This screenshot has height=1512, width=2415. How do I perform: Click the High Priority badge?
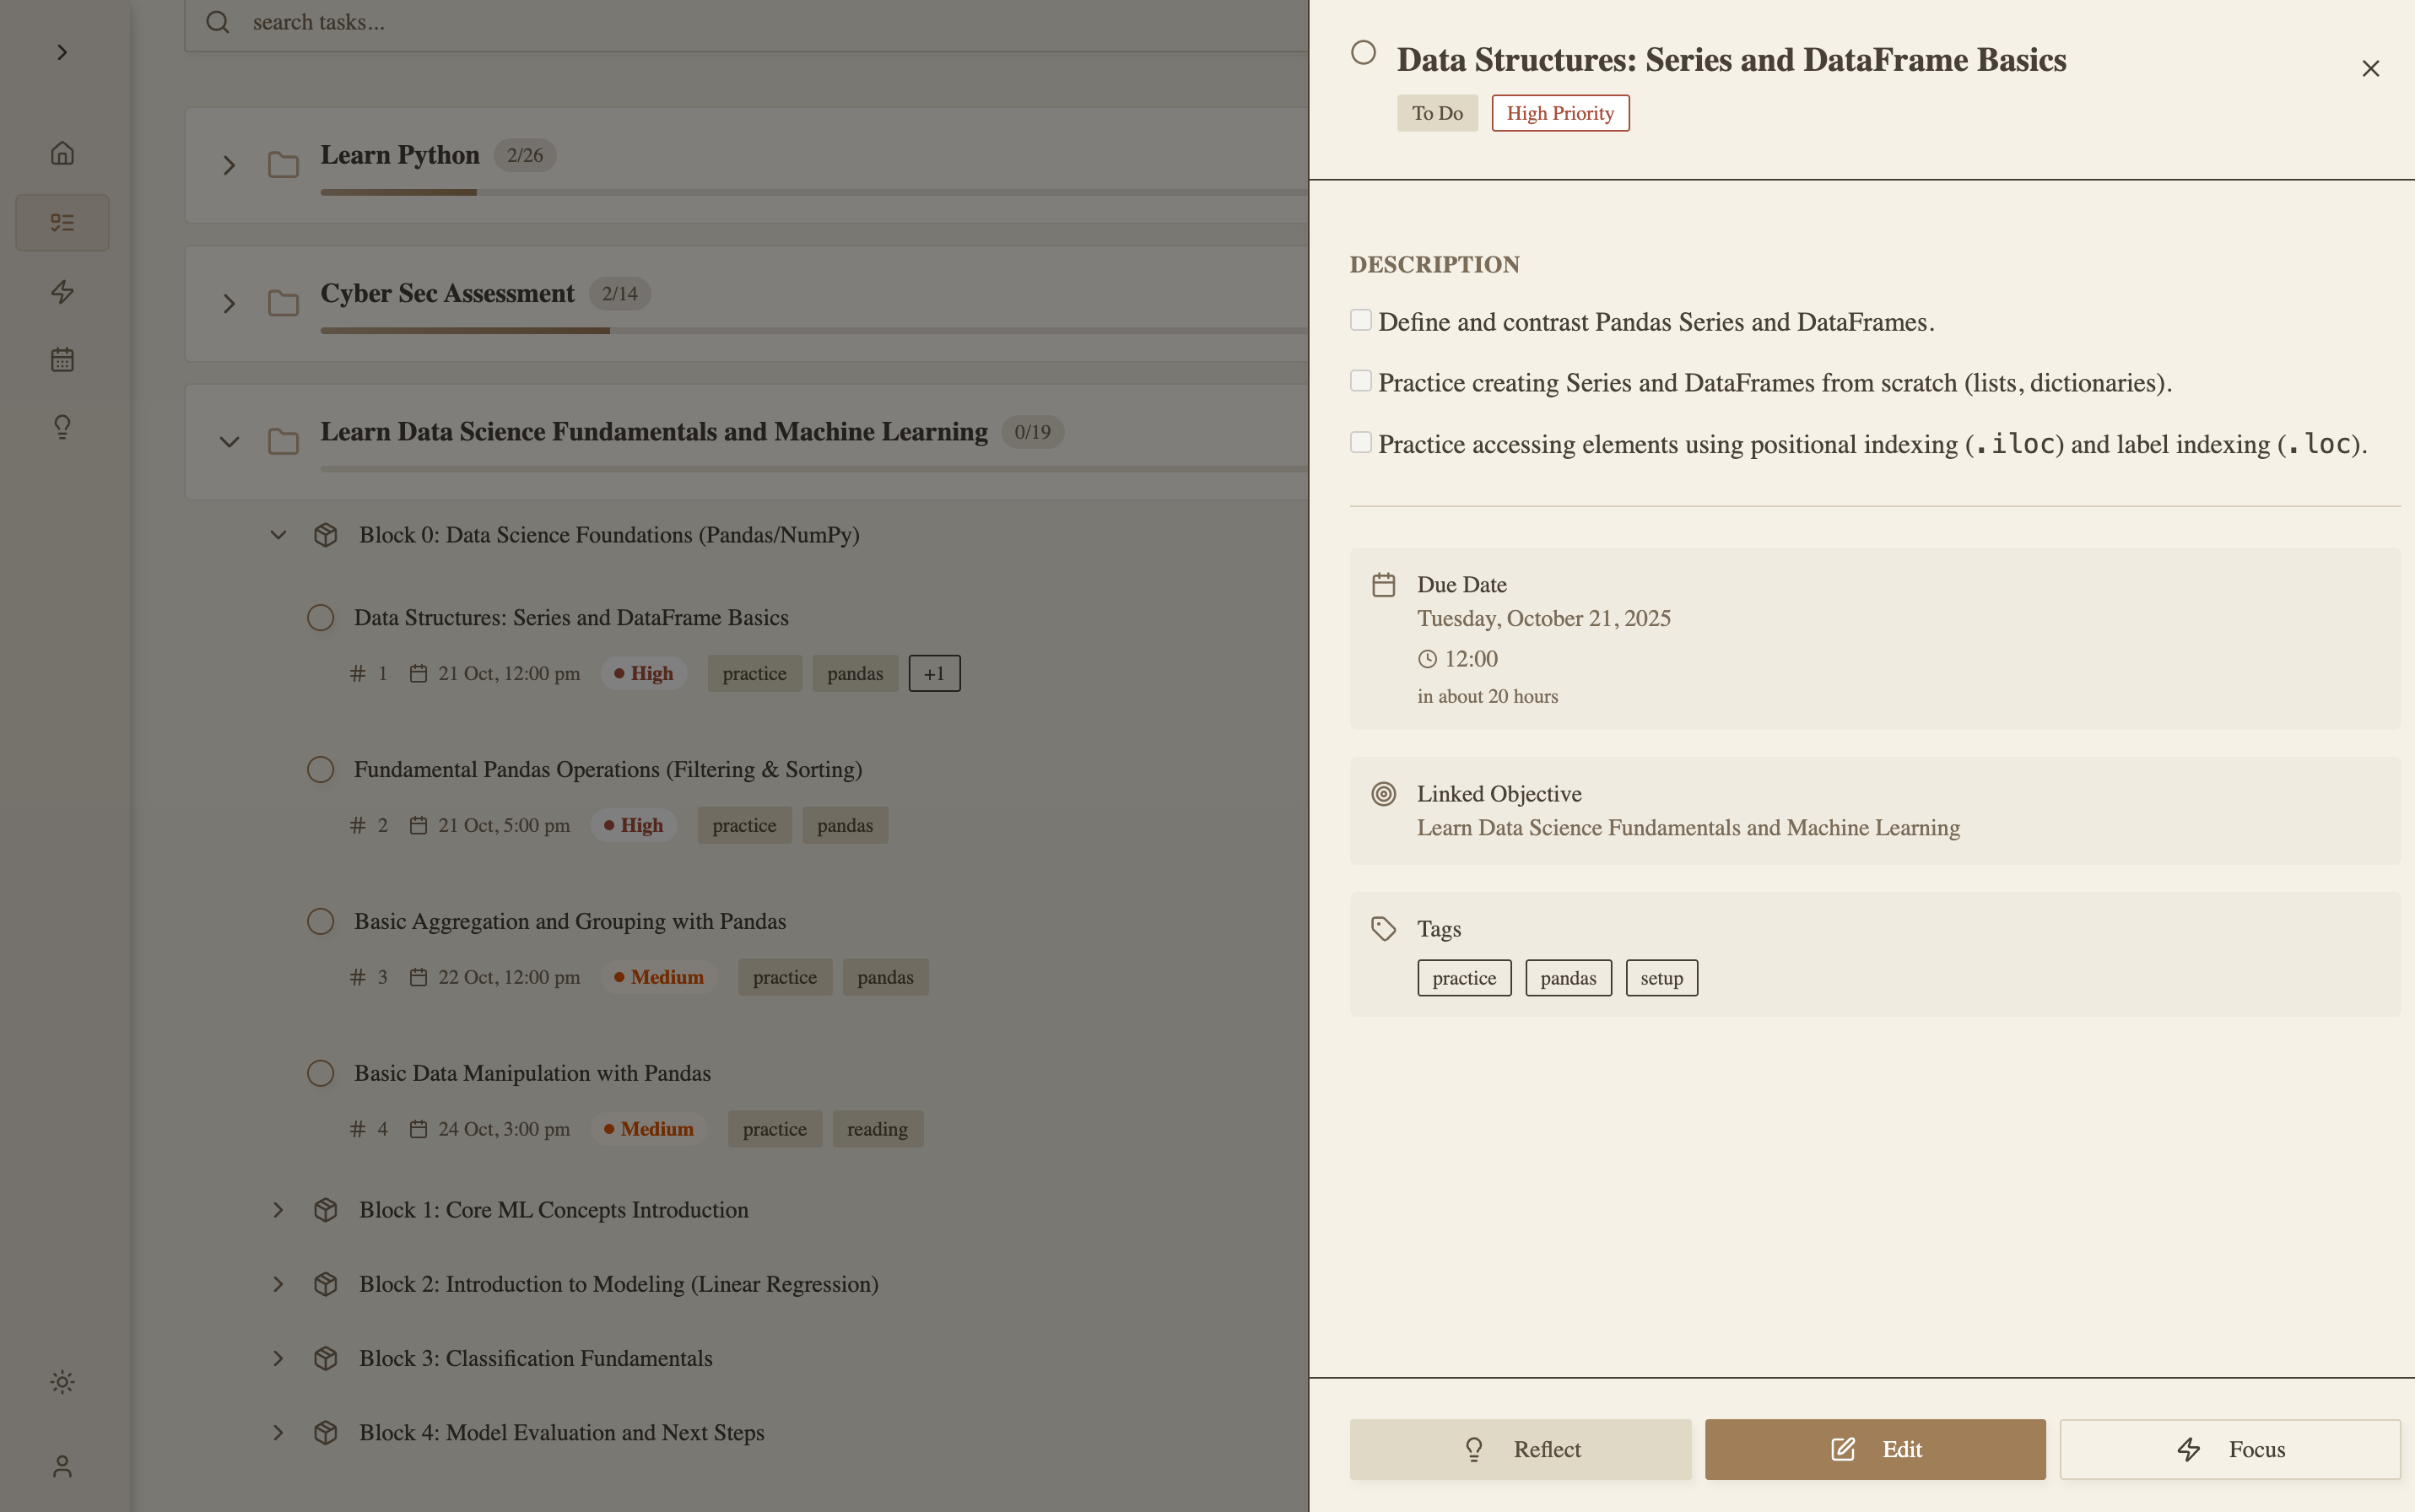tap(1560, 113)
